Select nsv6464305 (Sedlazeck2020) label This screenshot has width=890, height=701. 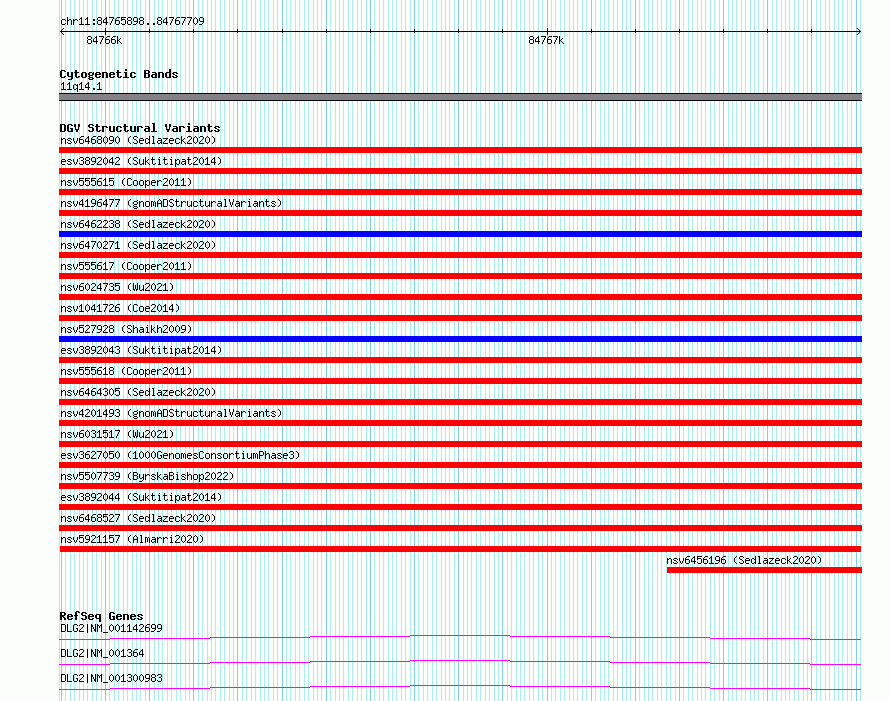[138, 392]
